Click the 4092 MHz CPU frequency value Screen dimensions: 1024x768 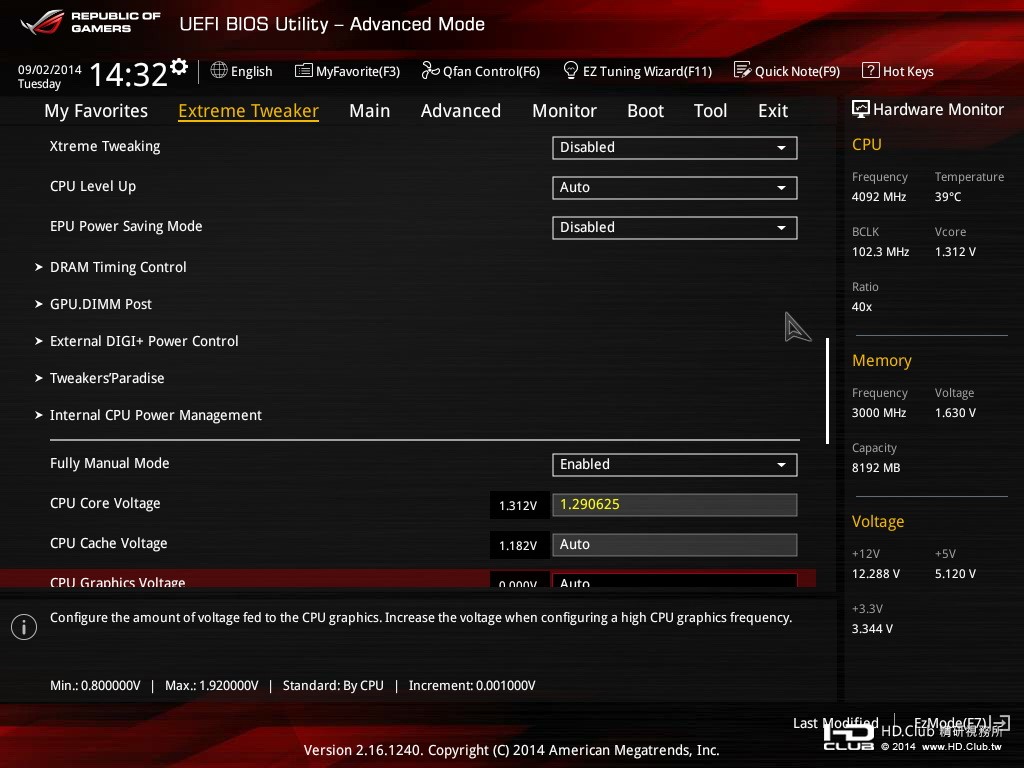point(879,197)
